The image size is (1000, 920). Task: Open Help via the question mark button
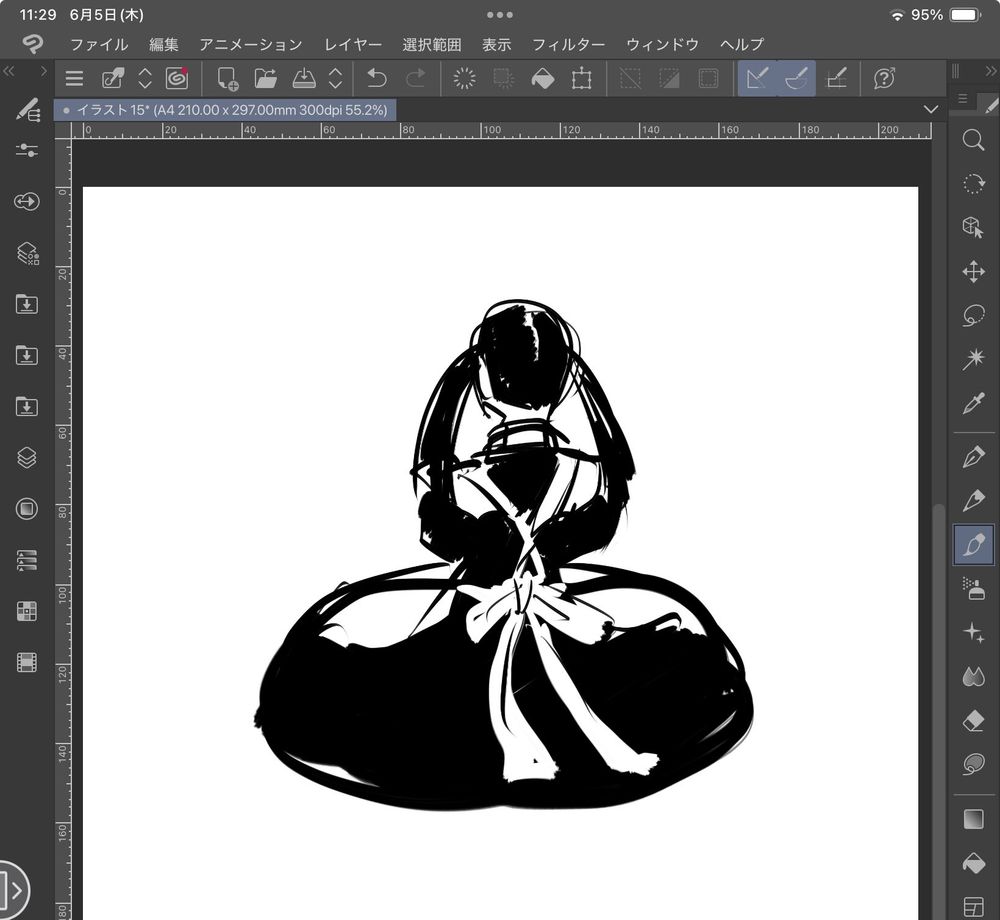[x=885, y=78]
